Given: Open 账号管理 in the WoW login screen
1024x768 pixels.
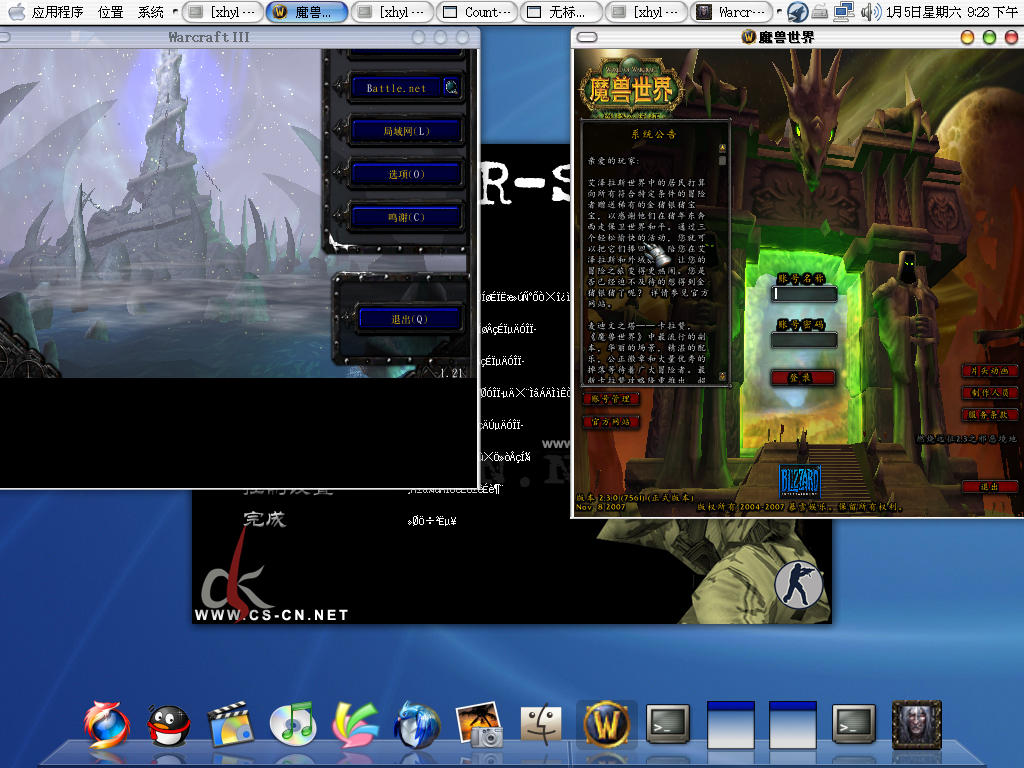Looking at the screenshot, I should pos(611,399).
